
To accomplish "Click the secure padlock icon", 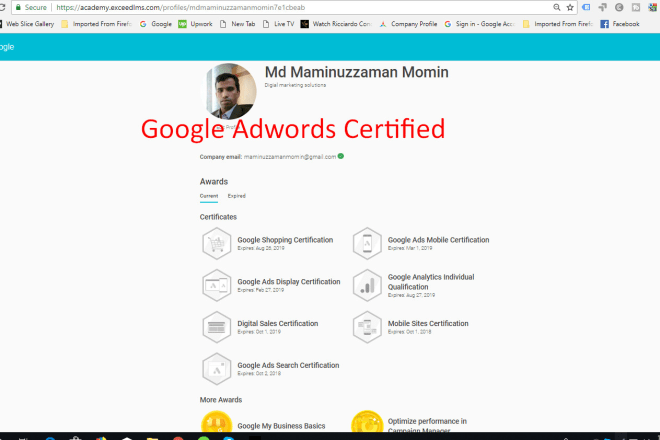I will (18, 7).
